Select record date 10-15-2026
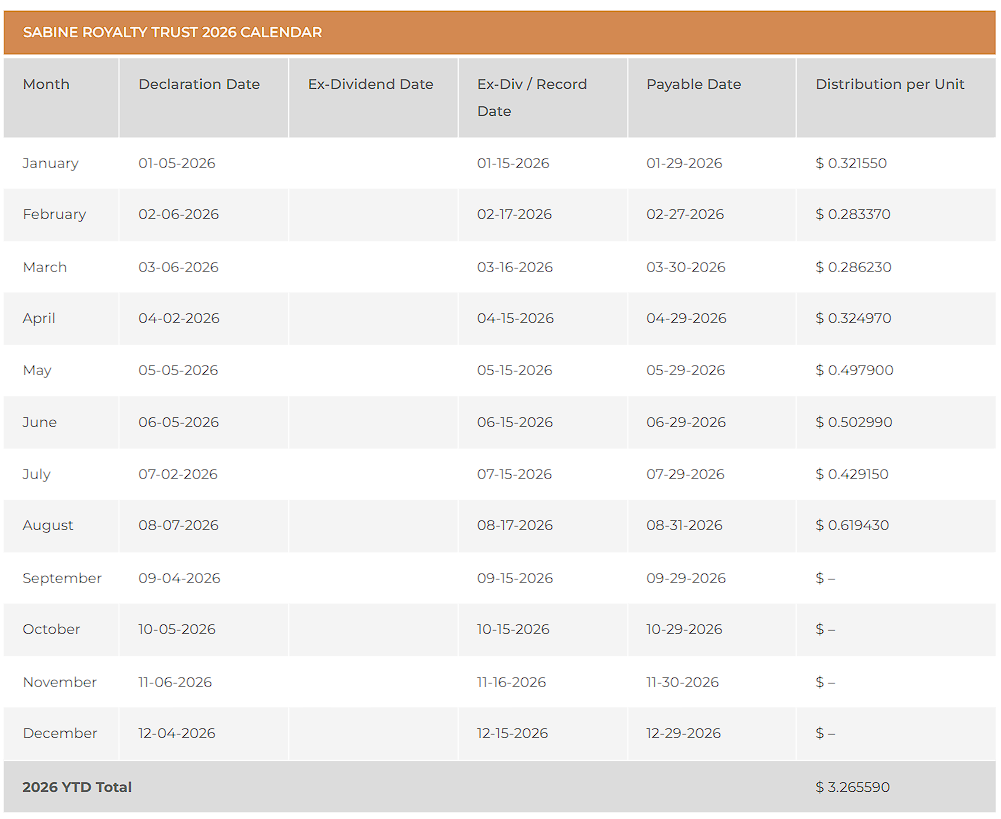Screen dimensions: 1001x819 (x=513, y=629)
